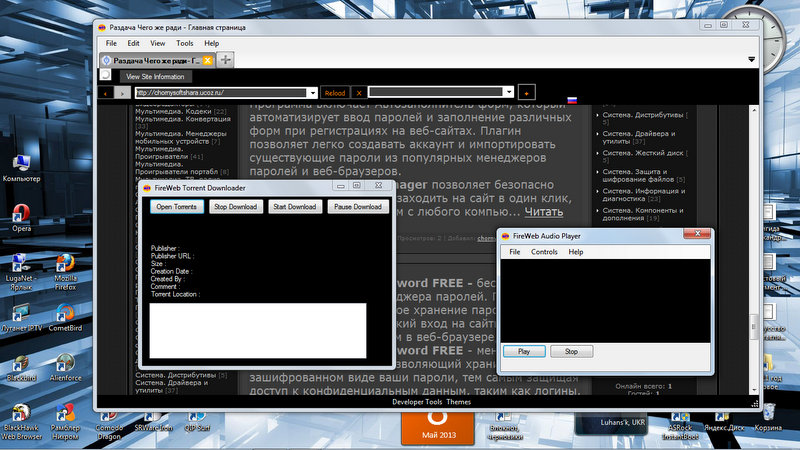The width and height of the screenshot is (800, 450).
Task: Click the browser back arrow button
Action: pos(105,93)
